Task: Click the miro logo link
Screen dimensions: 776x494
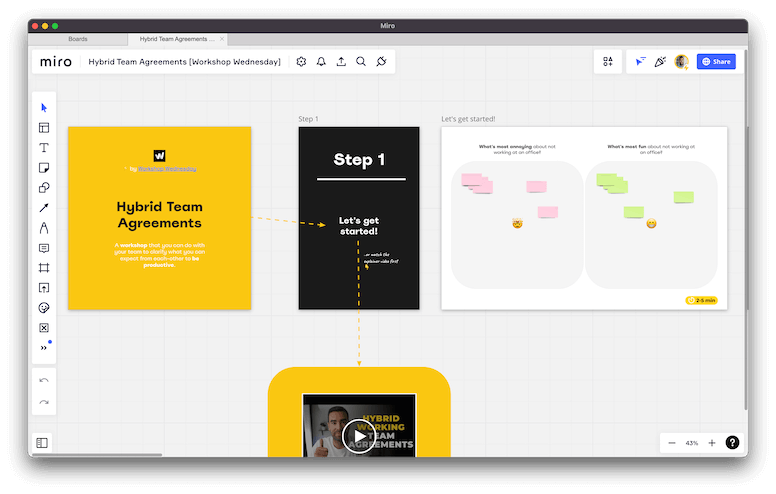Action: tap(56, 62)
